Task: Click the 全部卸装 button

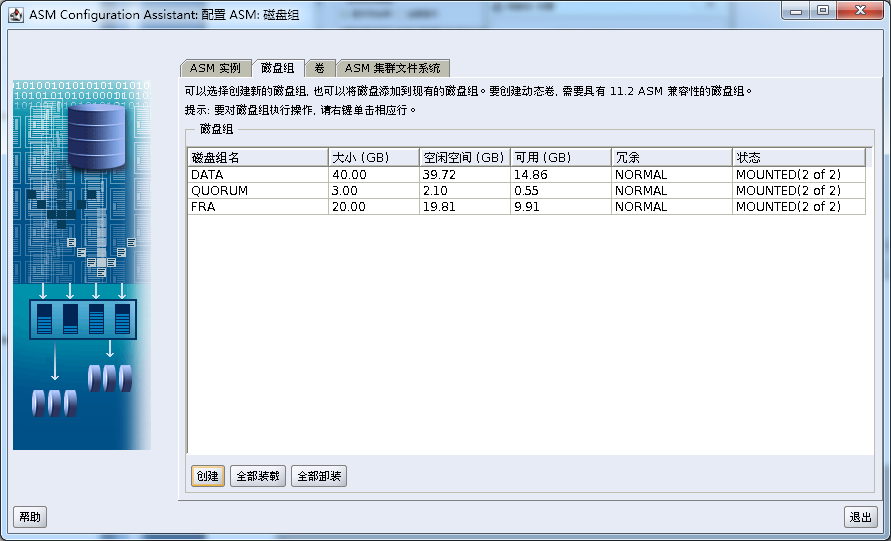Action: (x=319, y=476)
